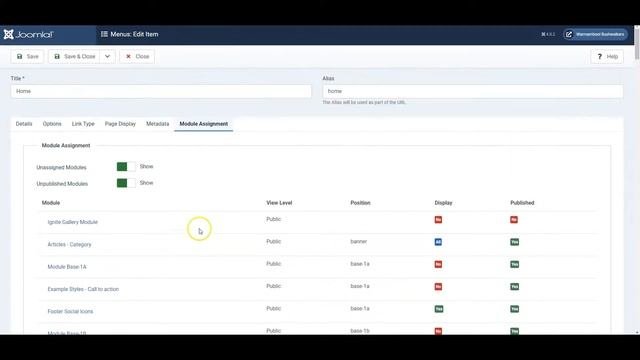Click Display Yes badge for Footer Social Icons
The height and width of the screenshot is (360, 640).
pos(439,309)
